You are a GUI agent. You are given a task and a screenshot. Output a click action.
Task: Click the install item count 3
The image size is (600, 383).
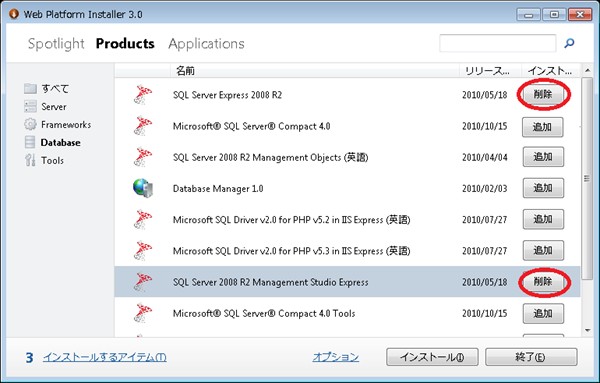pyautogui.click(x=29, y=357)
